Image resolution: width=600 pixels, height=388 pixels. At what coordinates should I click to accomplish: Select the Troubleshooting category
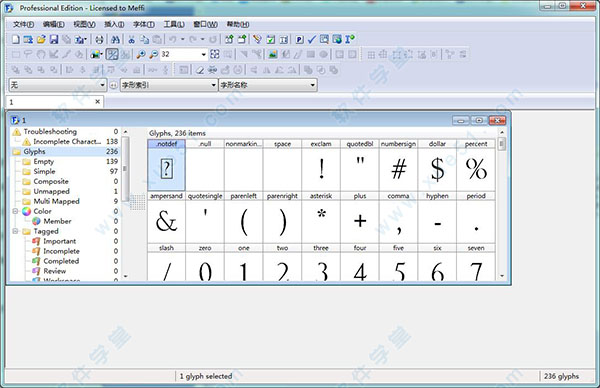50,131
